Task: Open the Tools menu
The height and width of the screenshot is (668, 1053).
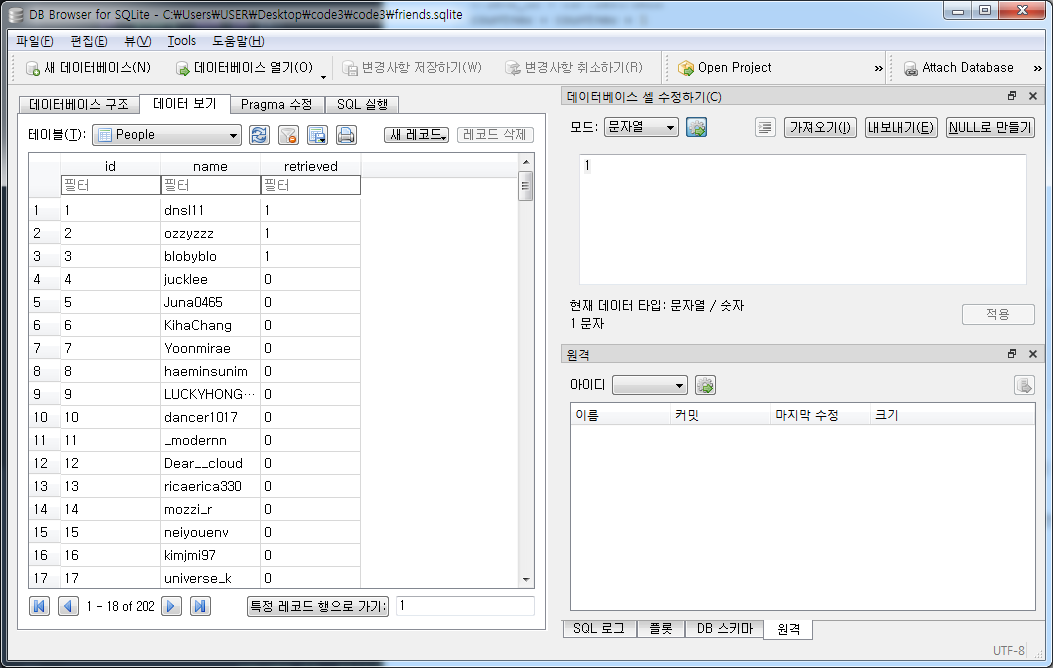Action: (x=181, y=41)
